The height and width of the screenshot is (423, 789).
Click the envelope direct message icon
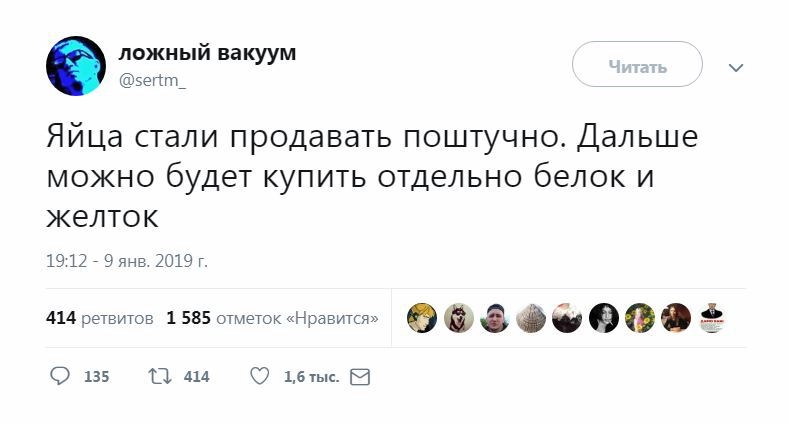[360, 377]
